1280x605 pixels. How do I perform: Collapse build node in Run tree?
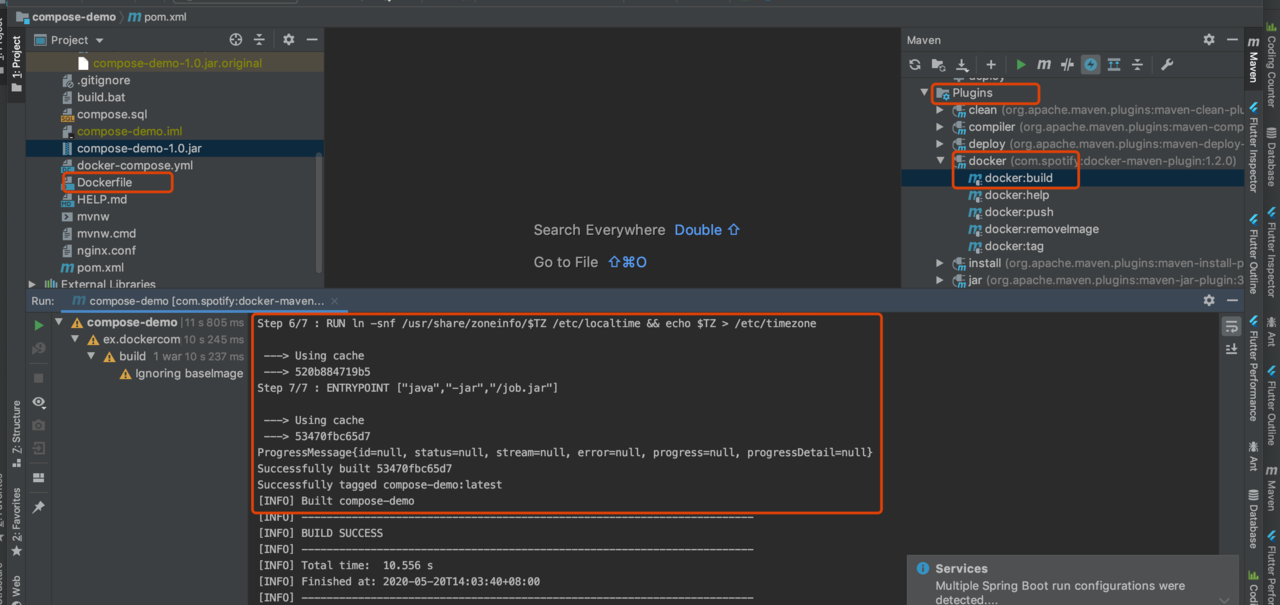click(x=91, y=357)
